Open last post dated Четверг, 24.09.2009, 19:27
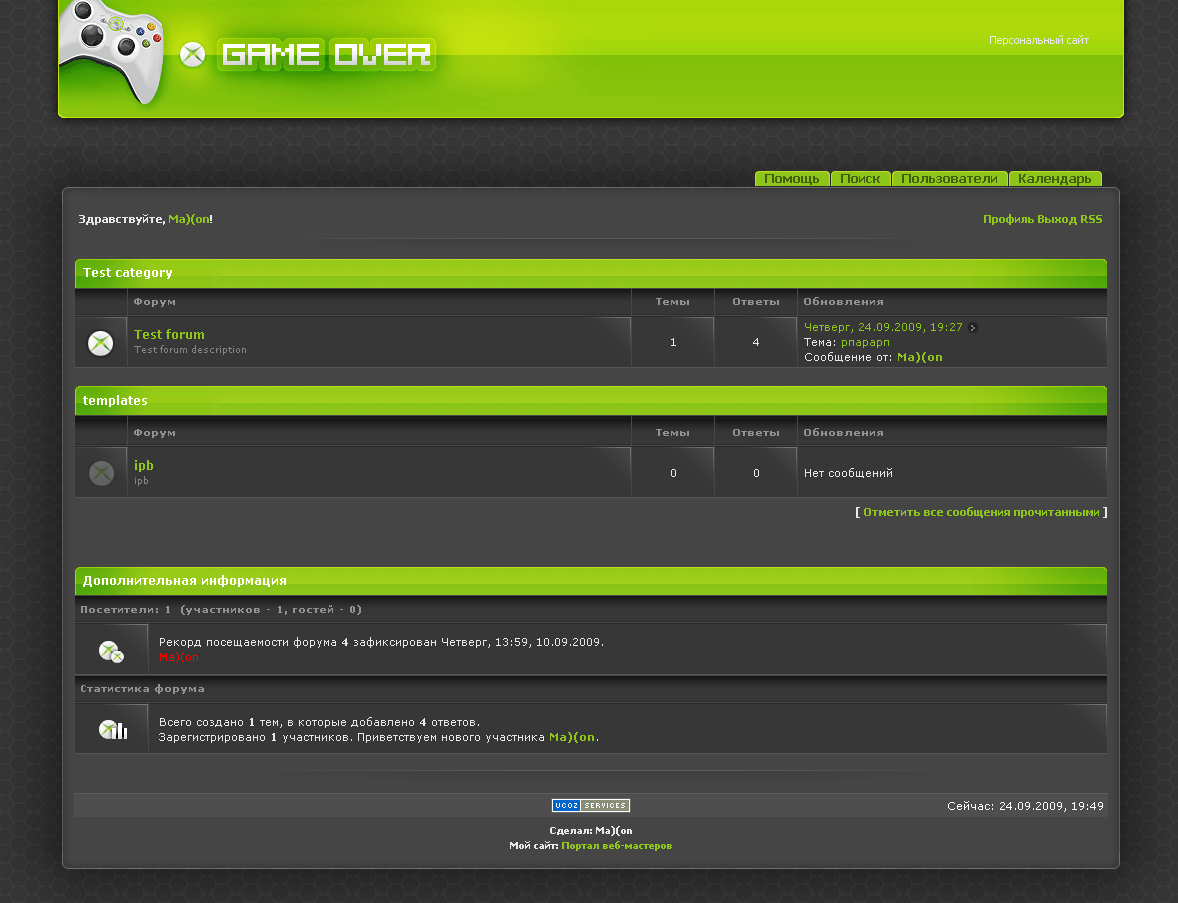The height and width of the screenshot is (903, 1178). pyautogui.click(x=883, y=328)
